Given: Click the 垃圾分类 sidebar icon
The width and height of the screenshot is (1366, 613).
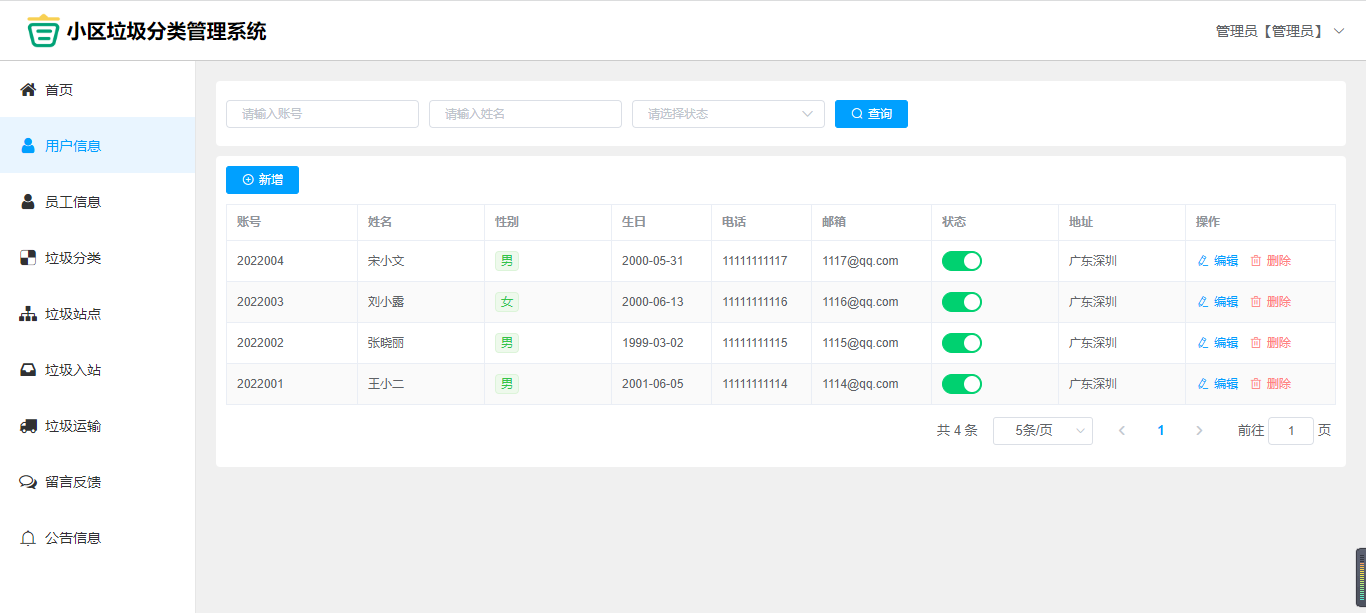Looking at the screenshot, I should 28,258.
